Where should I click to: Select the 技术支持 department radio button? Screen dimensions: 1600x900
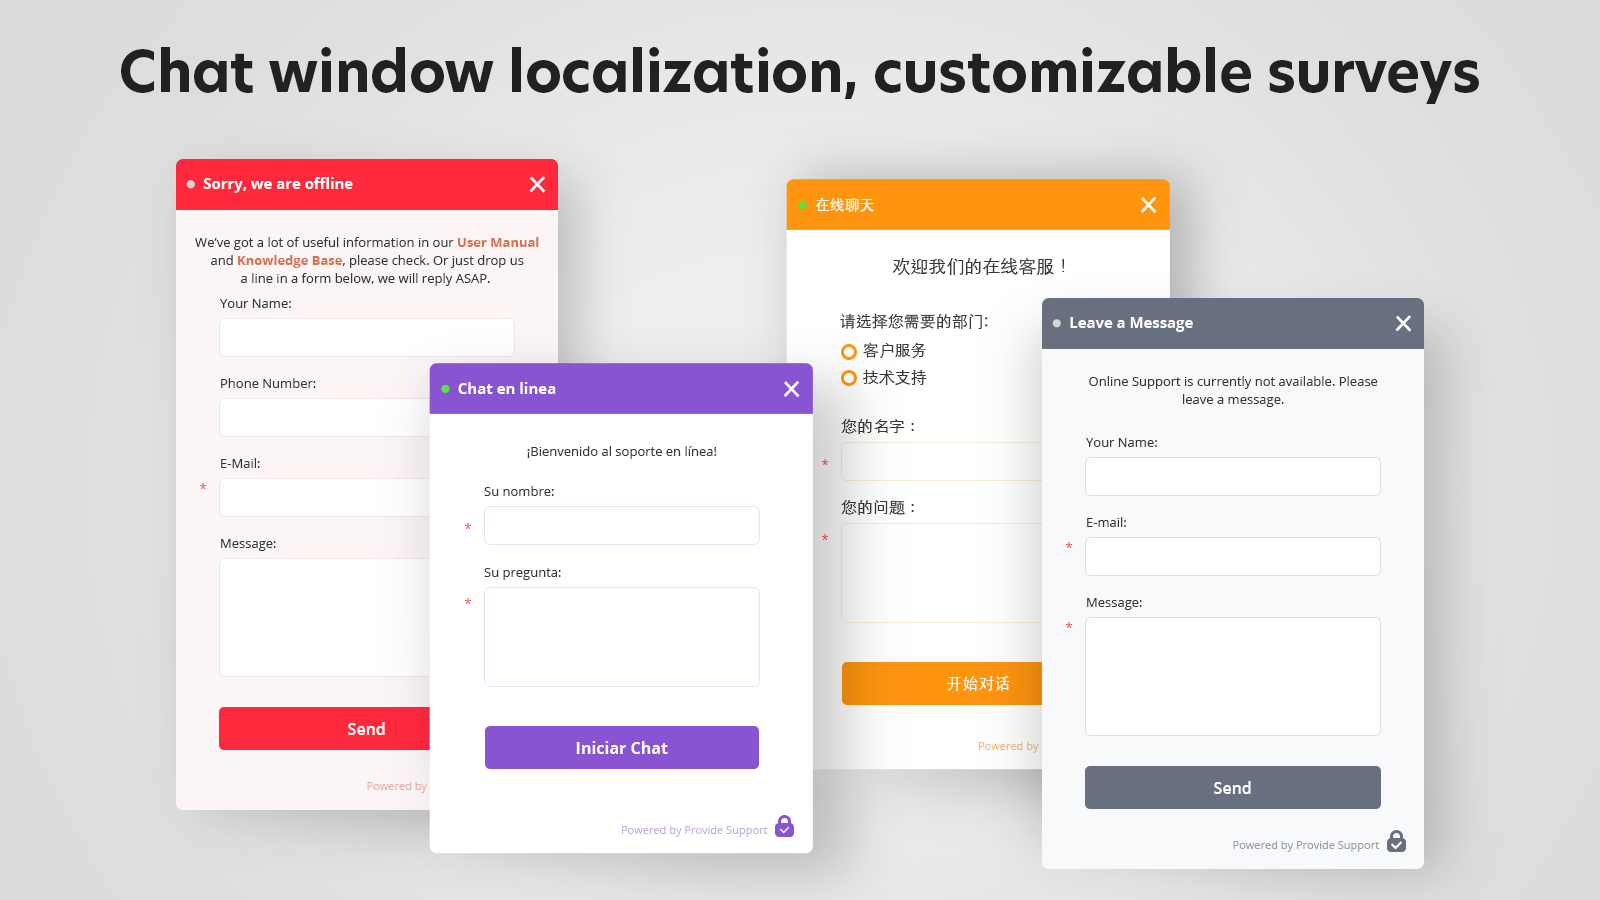849,378
